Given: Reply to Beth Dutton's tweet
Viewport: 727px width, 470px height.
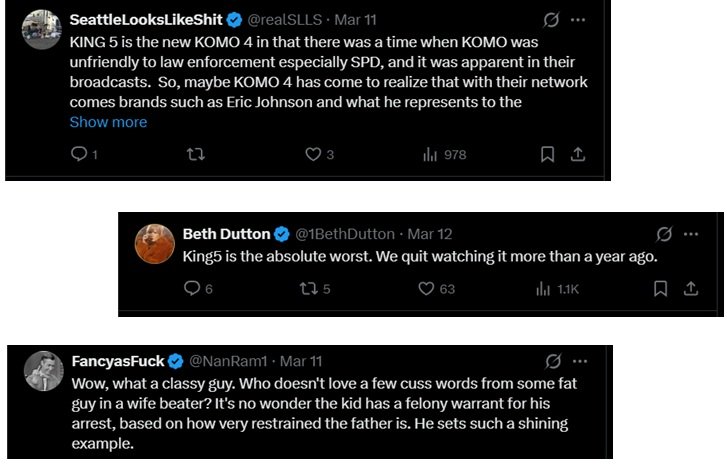Looking at the screenshot, I should 192,288.
